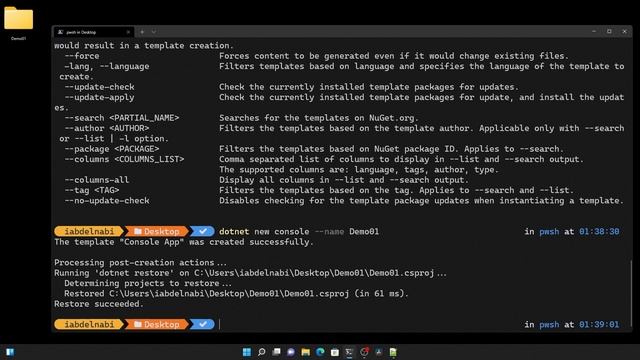Open the taskbar Search icon
This screenshot has width=640, height=360.
point(261,352)
